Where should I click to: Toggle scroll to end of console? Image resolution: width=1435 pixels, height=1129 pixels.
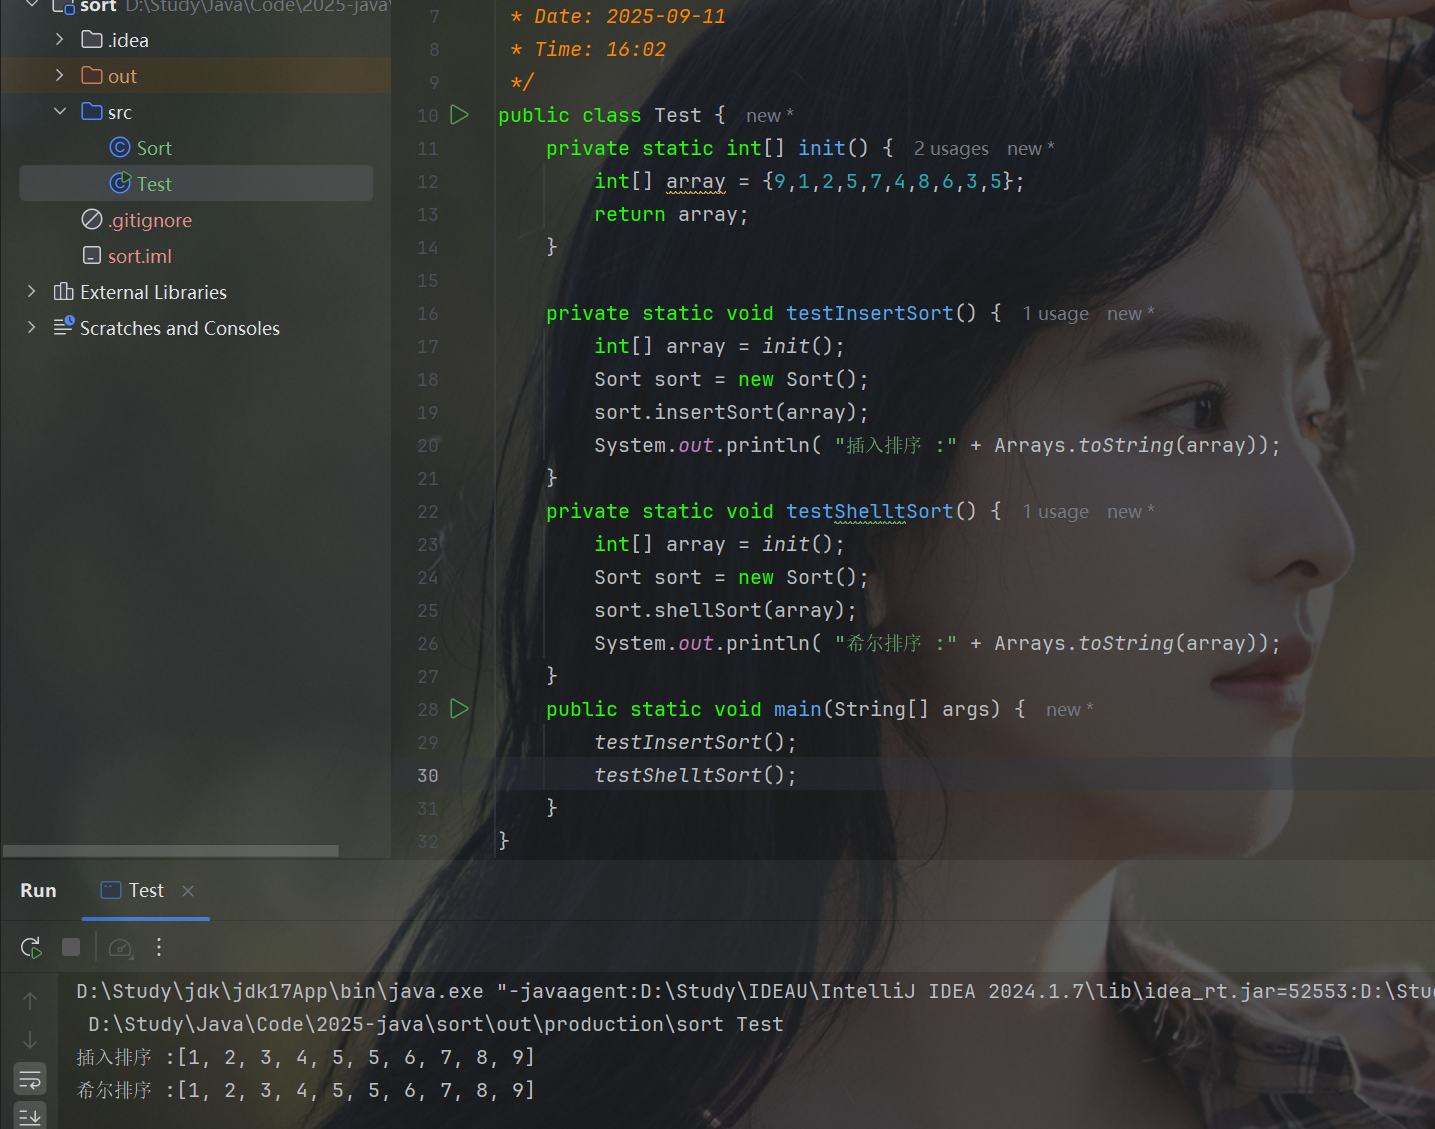30,1116
